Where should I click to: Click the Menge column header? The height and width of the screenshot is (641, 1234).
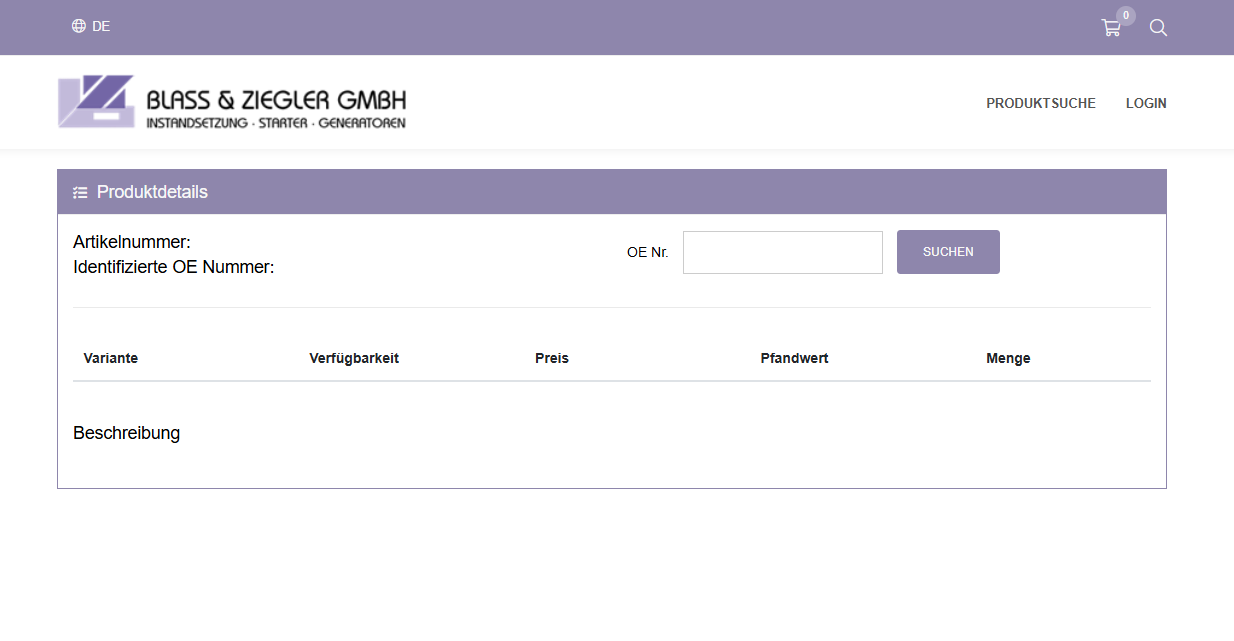coord(1008,358)
